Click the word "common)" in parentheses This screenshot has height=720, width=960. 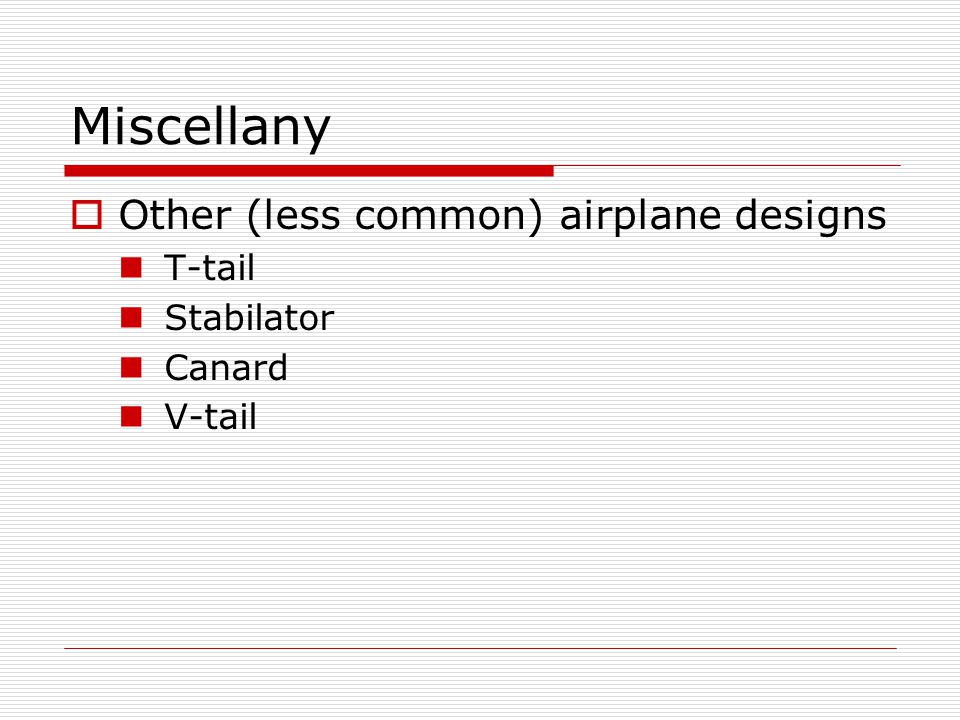tap(449, 217)
